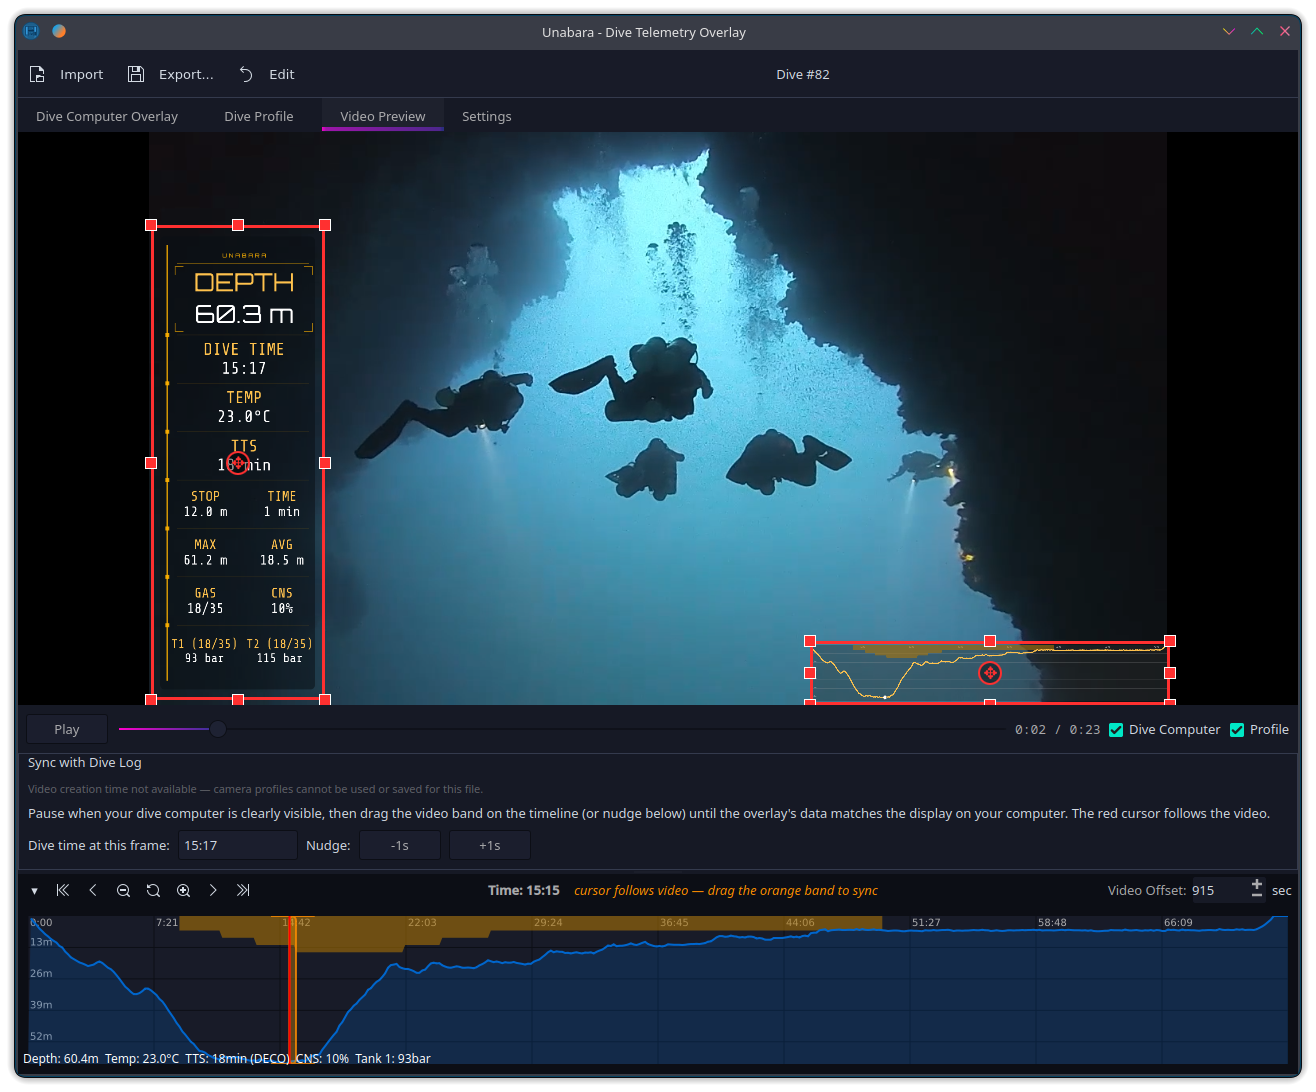
Task: Click the Dive time at this frame field
Action: click(x=238, y=845)
